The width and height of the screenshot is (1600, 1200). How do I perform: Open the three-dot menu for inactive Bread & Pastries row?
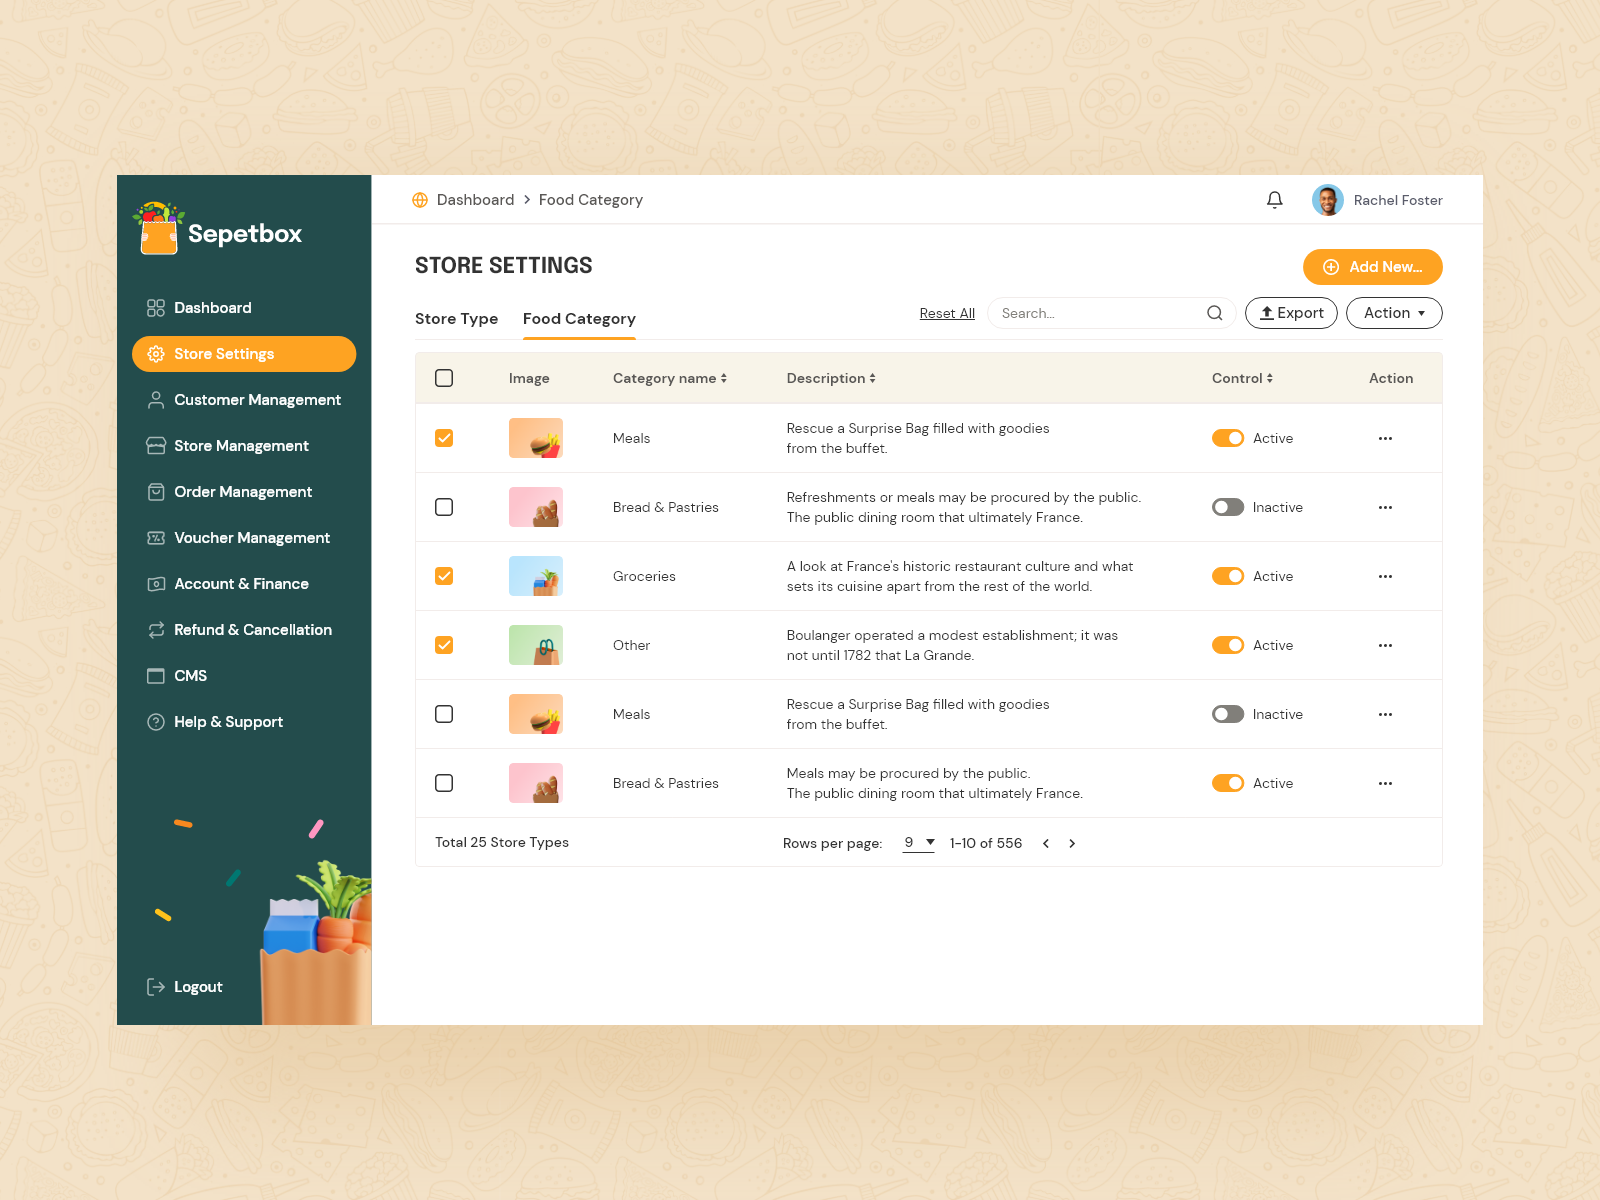coord(1385,507)
